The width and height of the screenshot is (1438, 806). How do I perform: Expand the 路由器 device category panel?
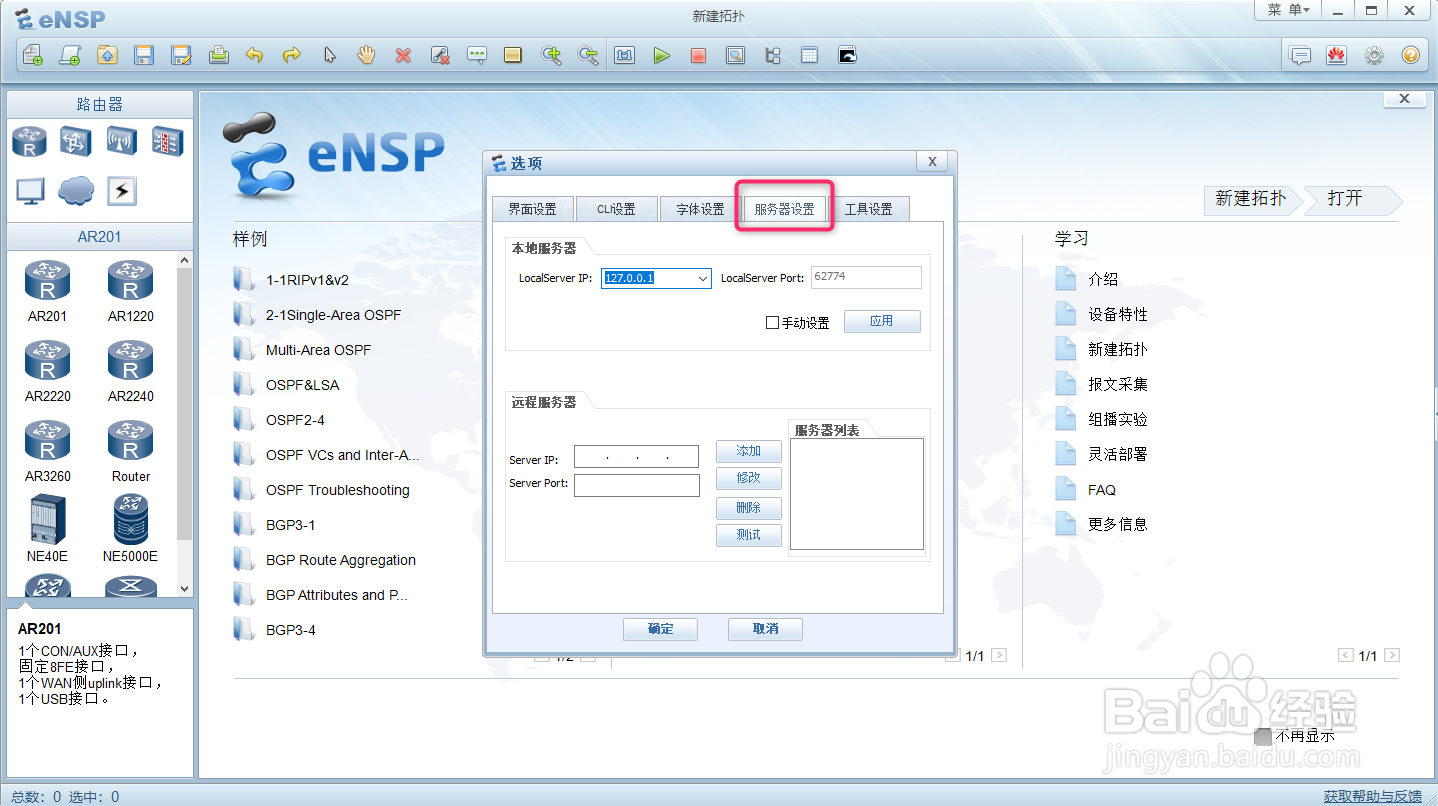click(97, 103)
